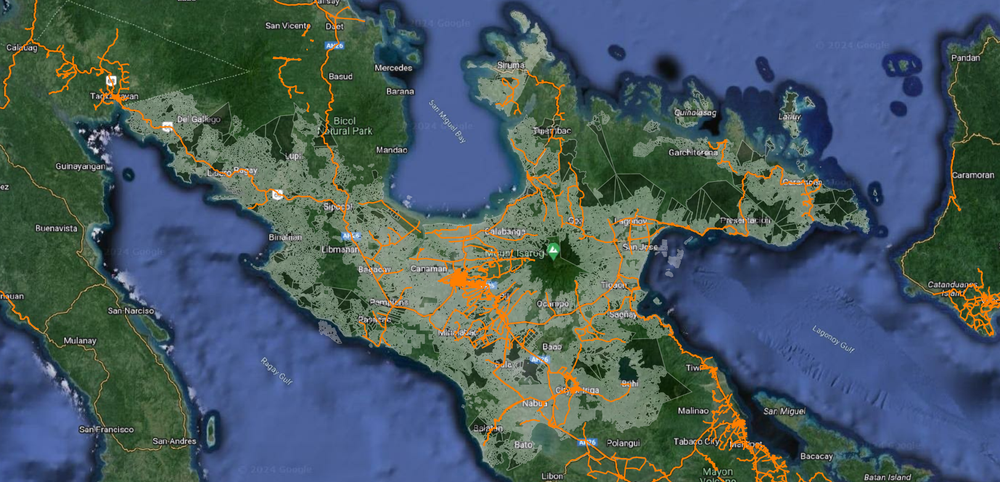
Task: Select the Libmanan town label
Action: click(x=339, y=249)
